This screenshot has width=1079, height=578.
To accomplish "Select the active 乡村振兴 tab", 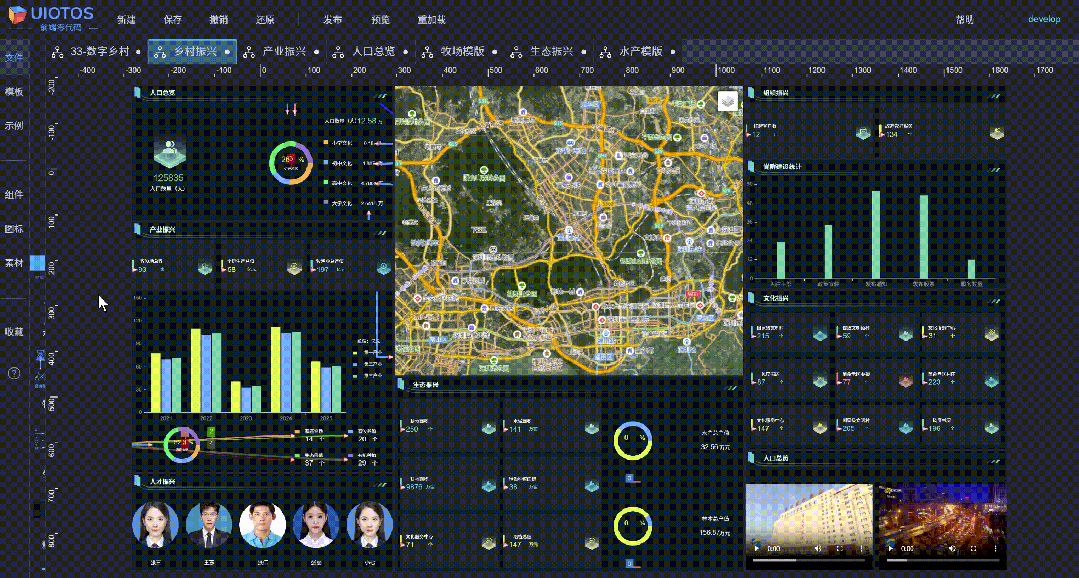I will click(x=193, y=52).
